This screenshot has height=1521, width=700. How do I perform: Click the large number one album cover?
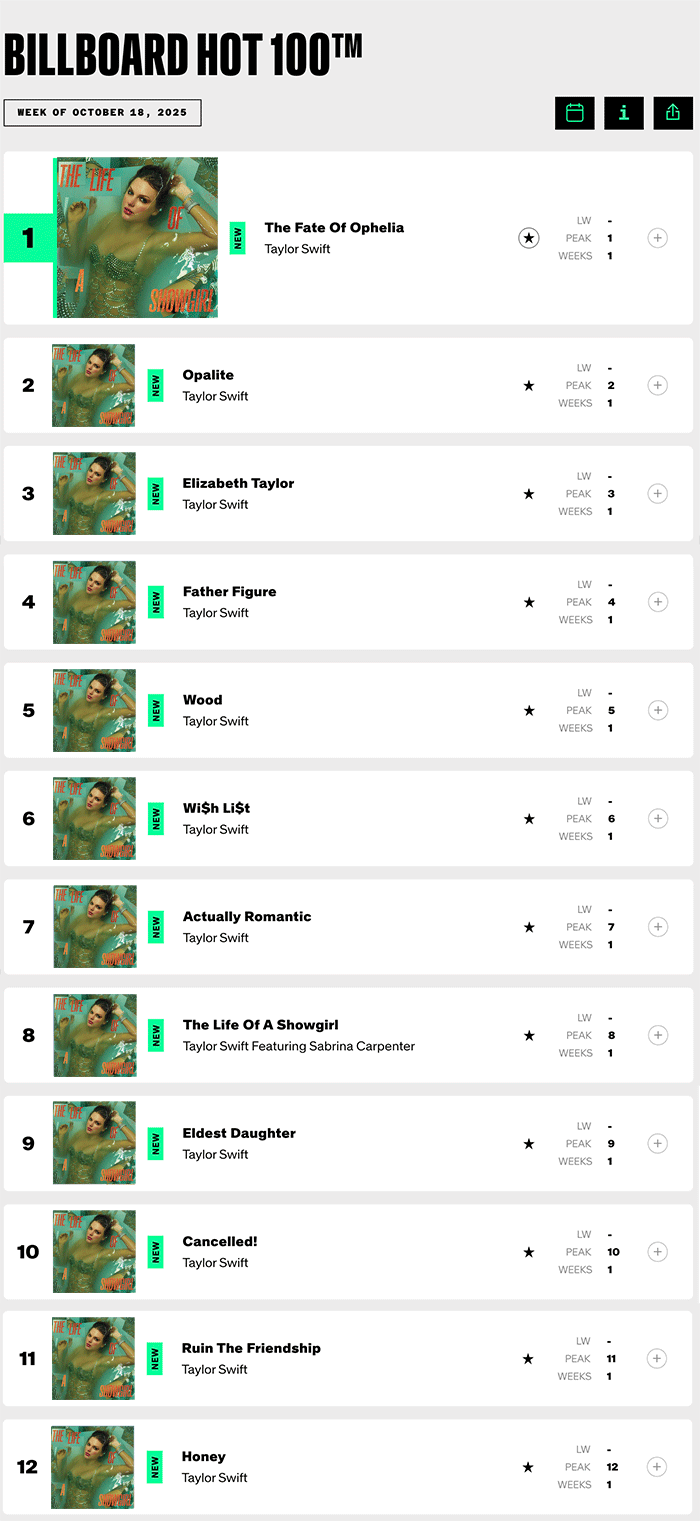click(x=137, y=238)
